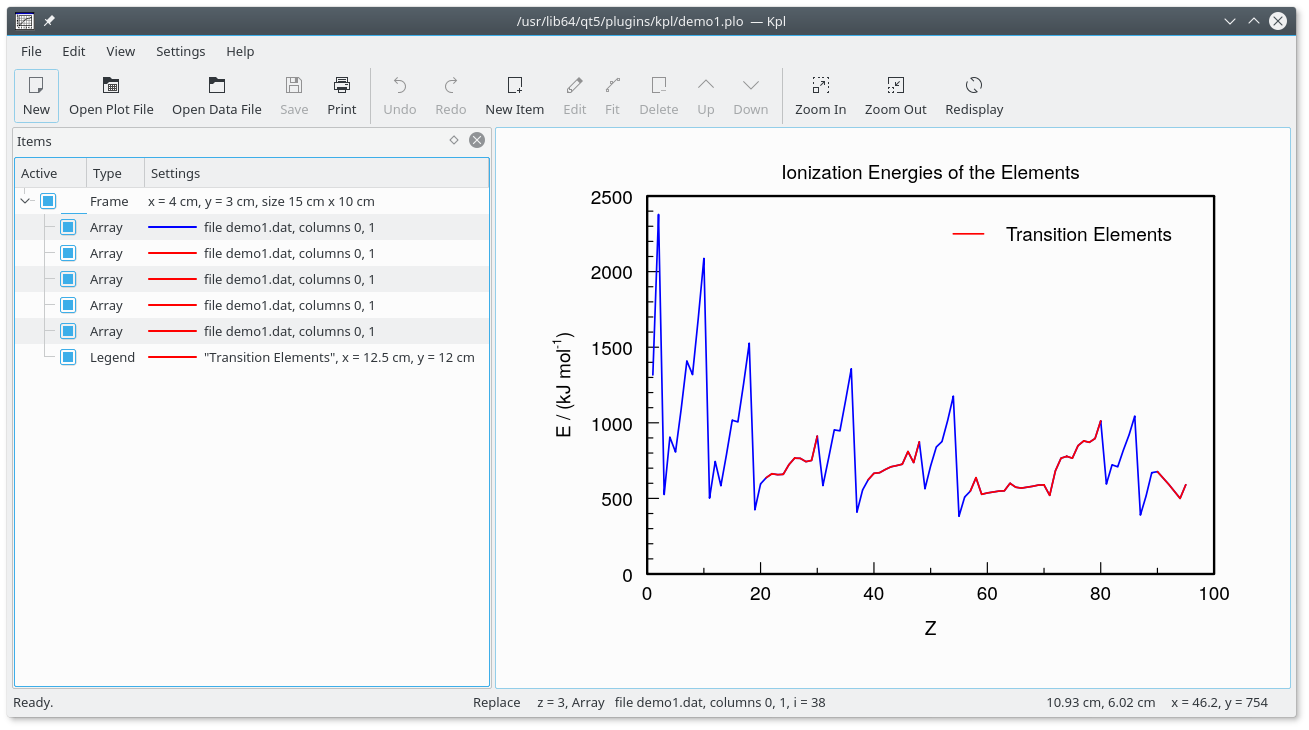The height and width of the screenshot is (730, 1309).
Task: Open the Edit menu
Action: coord(74,51)
